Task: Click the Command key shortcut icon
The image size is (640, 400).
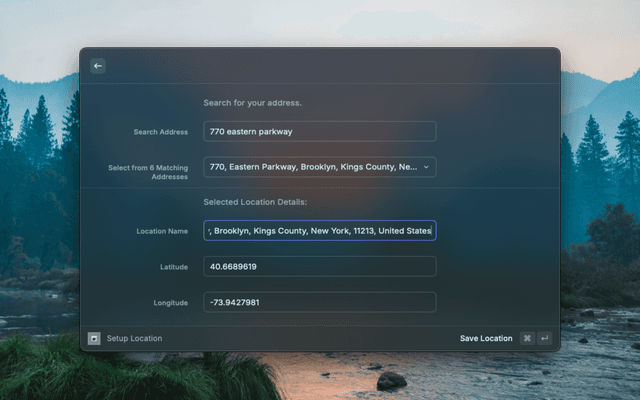Action: tap(527, 338)
